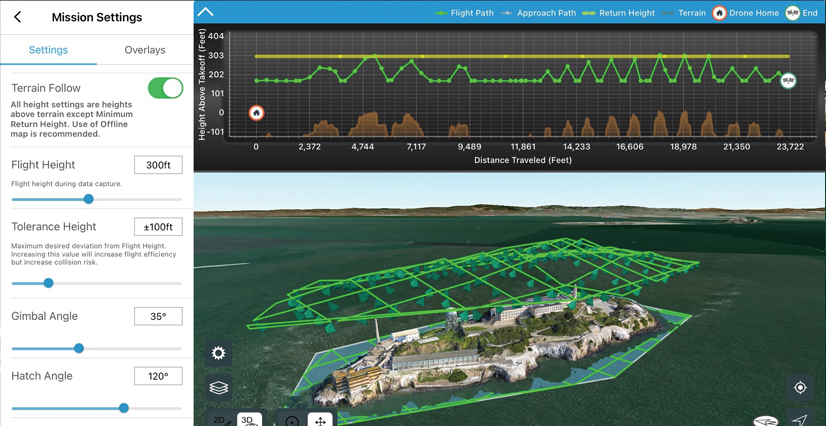The image size is (826, 426).
Task: Toggle the Terrain Follow switch off
Action: pos(165,88)
